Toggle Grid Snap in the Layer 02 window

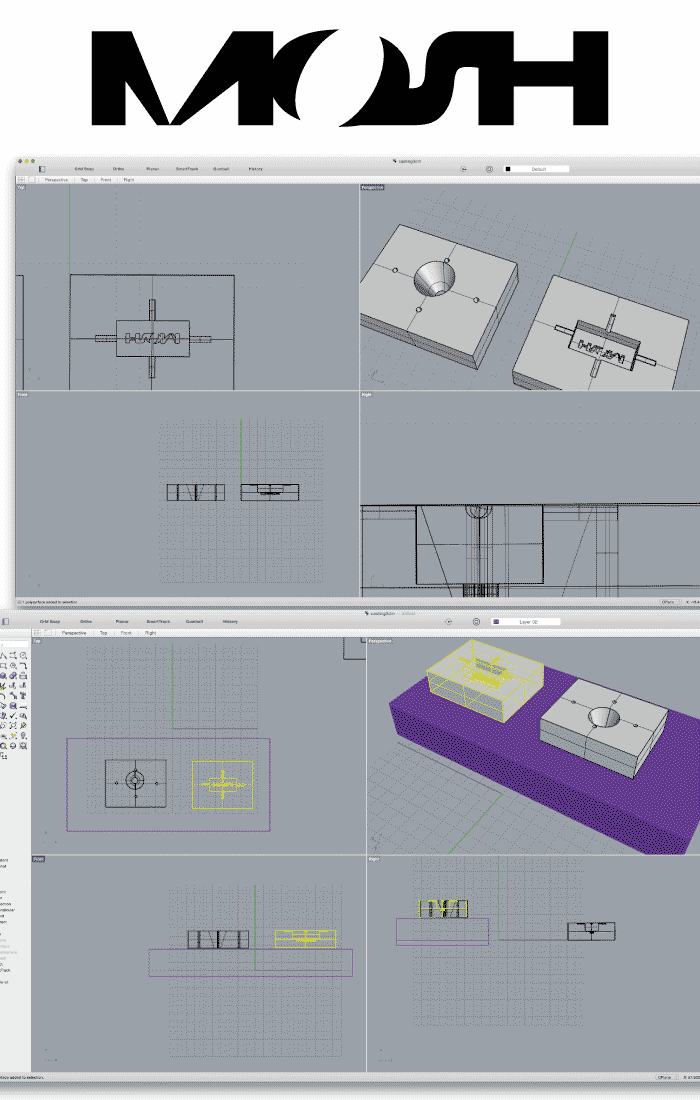tap(50, 622)
